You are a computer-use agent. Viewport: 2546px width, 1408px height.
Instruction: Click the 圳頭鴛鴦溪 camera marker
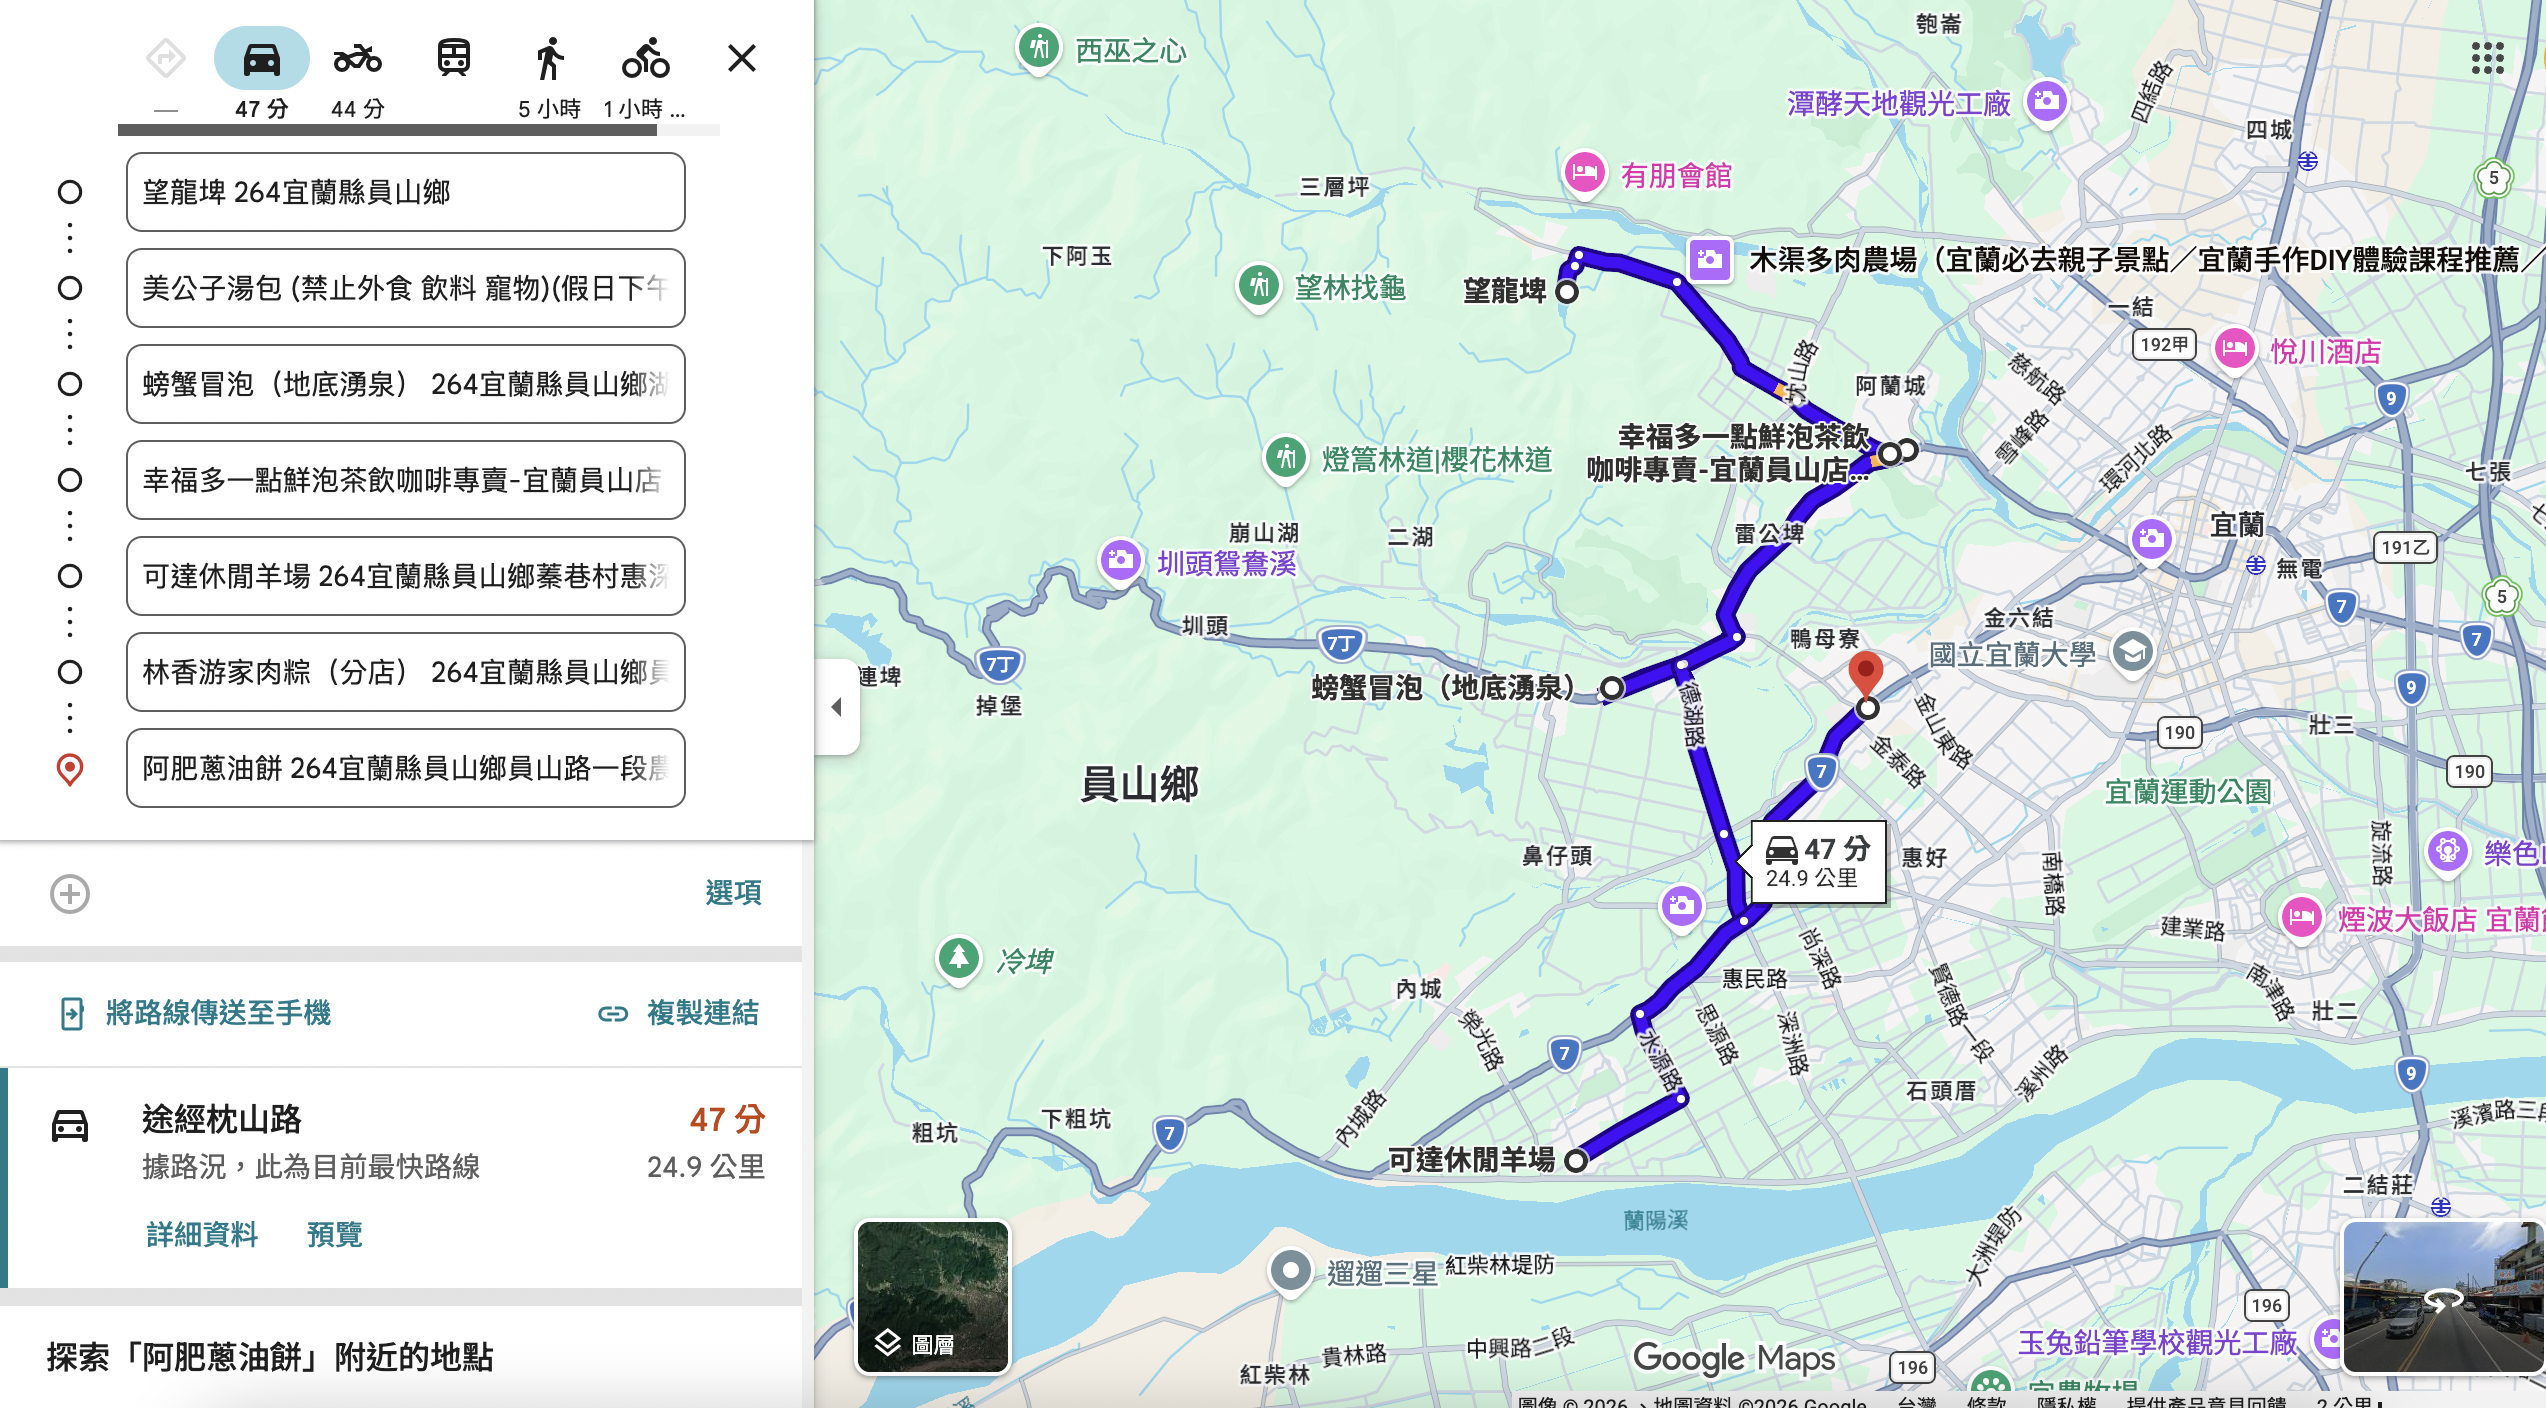tap(1121, 560)
